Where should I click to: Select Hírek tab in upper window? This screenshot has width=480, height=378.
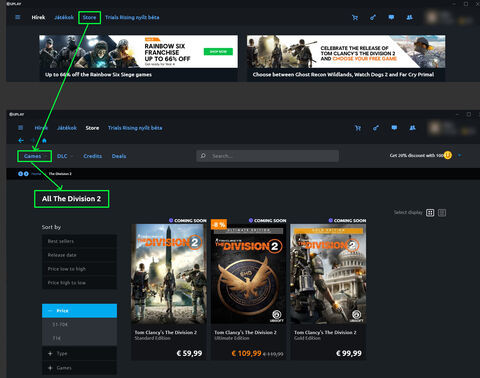point(38,17)
